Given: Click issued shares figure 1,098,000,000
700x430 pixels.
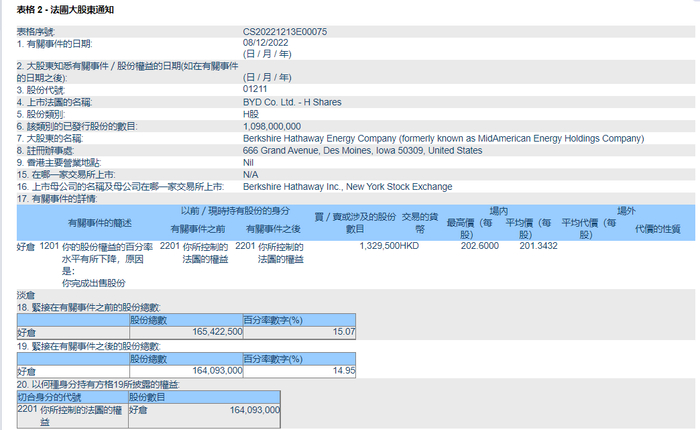Looking at the screenshot, I should 272,126.
